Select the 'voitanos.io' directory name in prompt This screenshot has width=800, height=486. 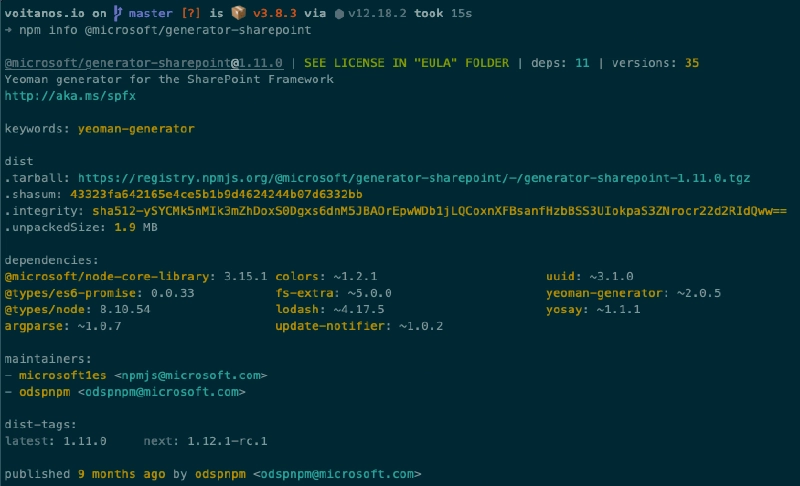tap(44, 13)
